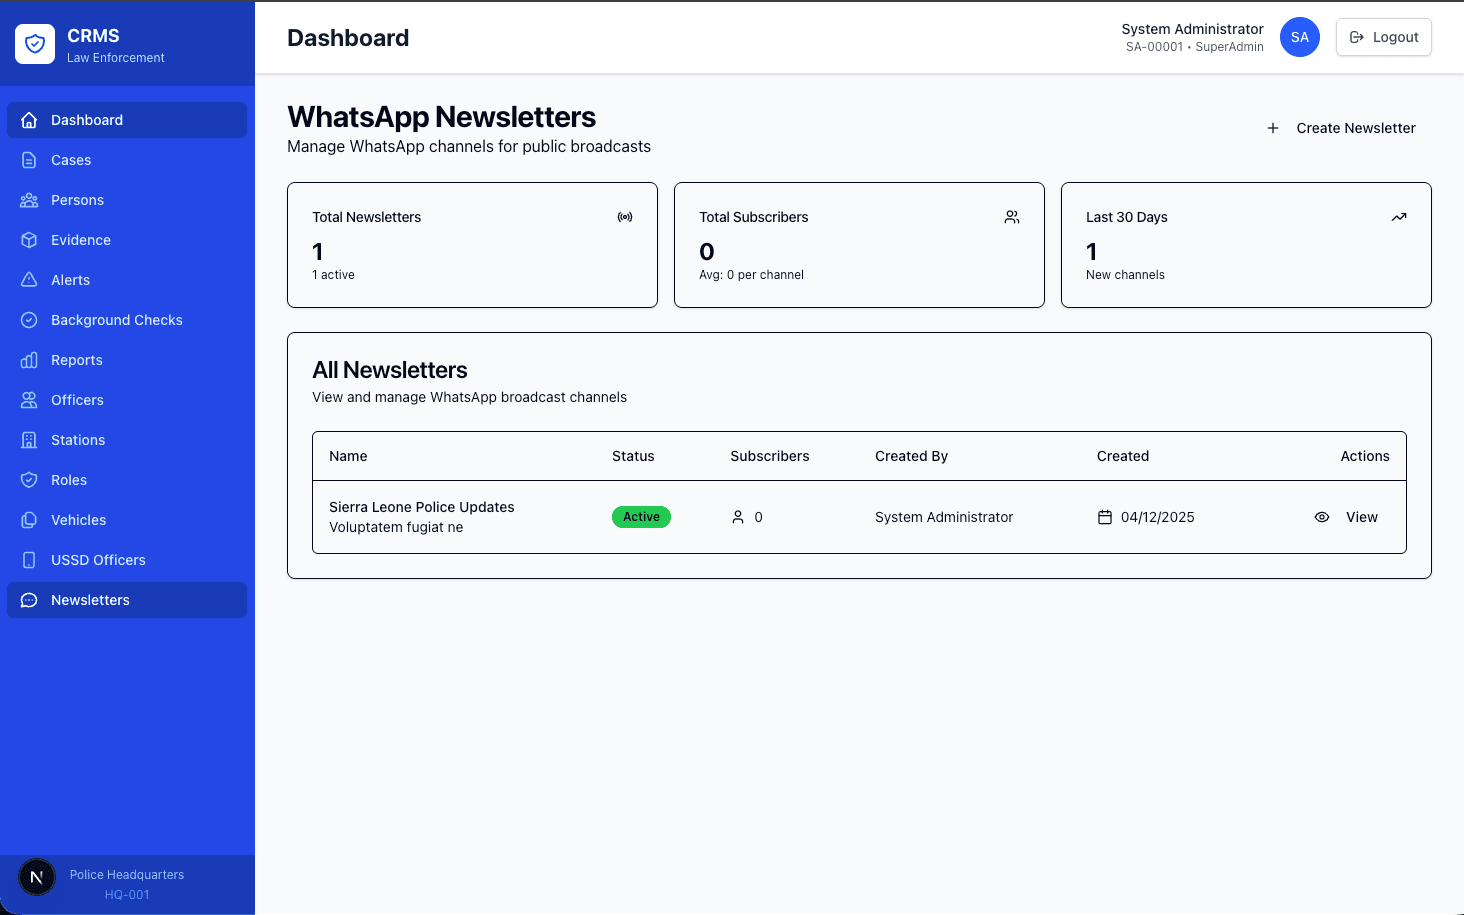Screen dimensions: 1464x915
Task: Click the System Administrator name in header
Action: tap(1192, 29)
